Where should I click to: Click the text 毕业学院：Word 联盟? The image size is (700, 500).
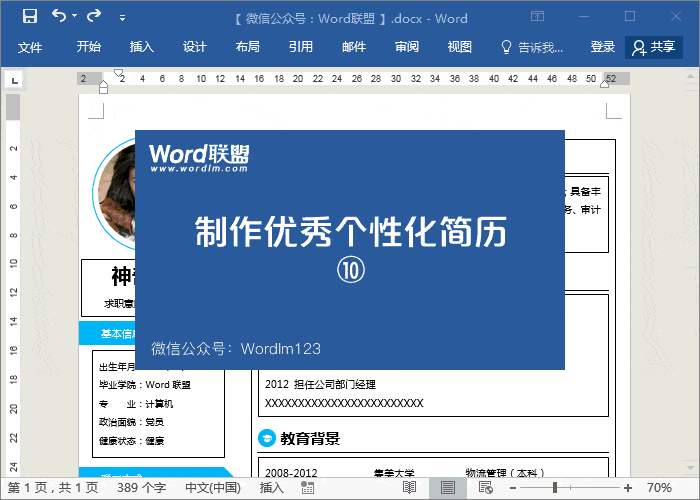coord(145,385)
